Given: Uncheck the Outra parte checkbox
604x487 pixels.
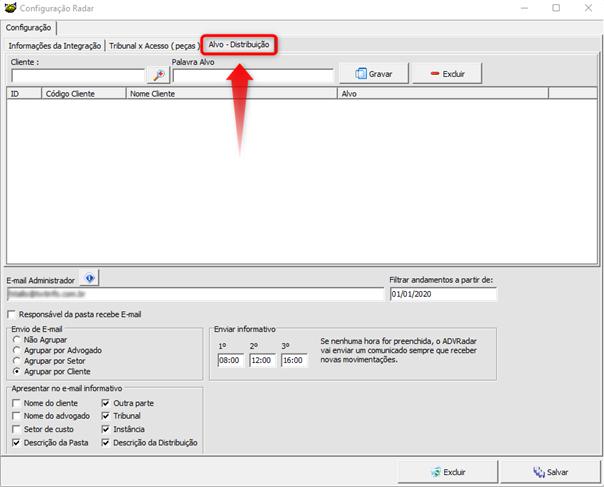Looking at the screenshot, I should 106,403.
